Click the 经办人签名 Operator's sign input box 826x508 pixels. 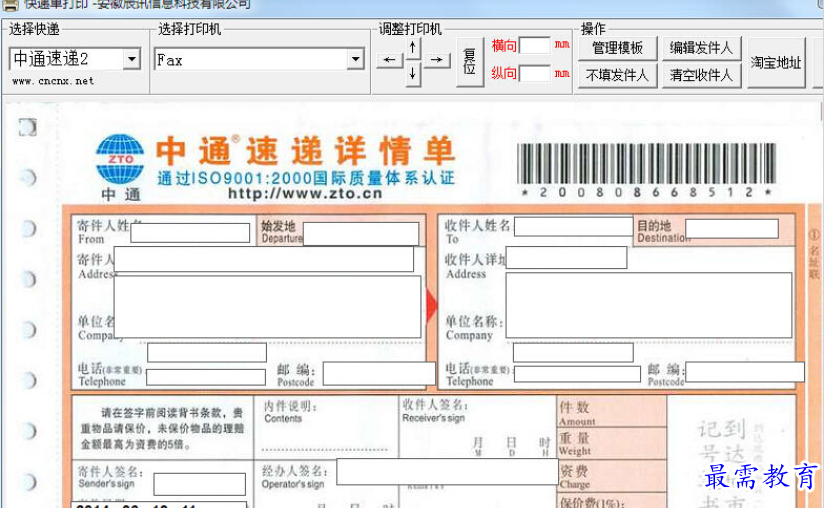point(447,472)
